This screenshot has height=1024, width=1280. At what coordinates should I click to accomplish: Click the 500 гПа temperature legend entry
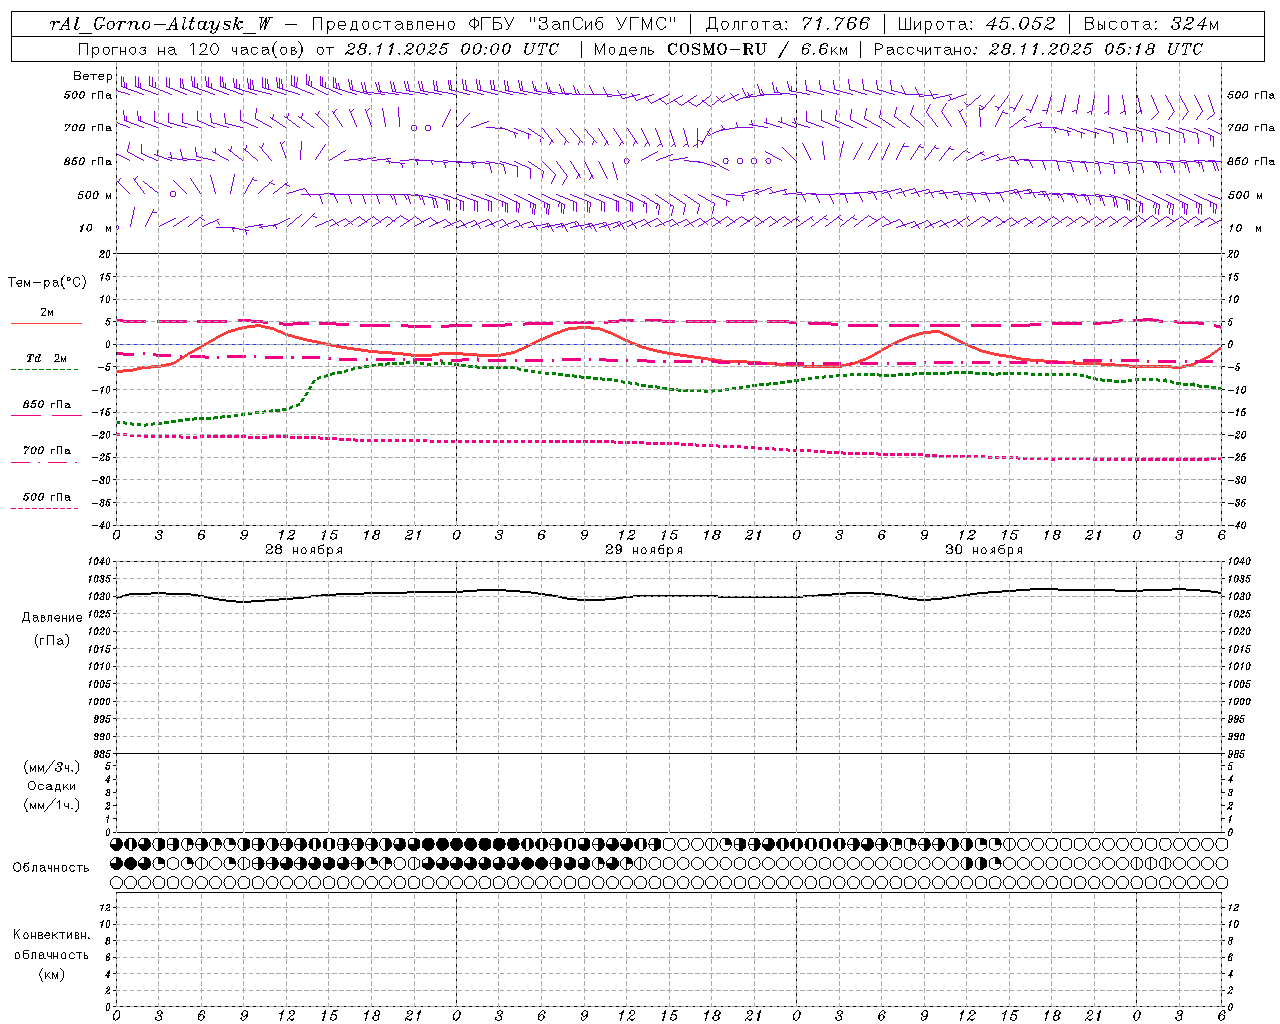[46, 497]
